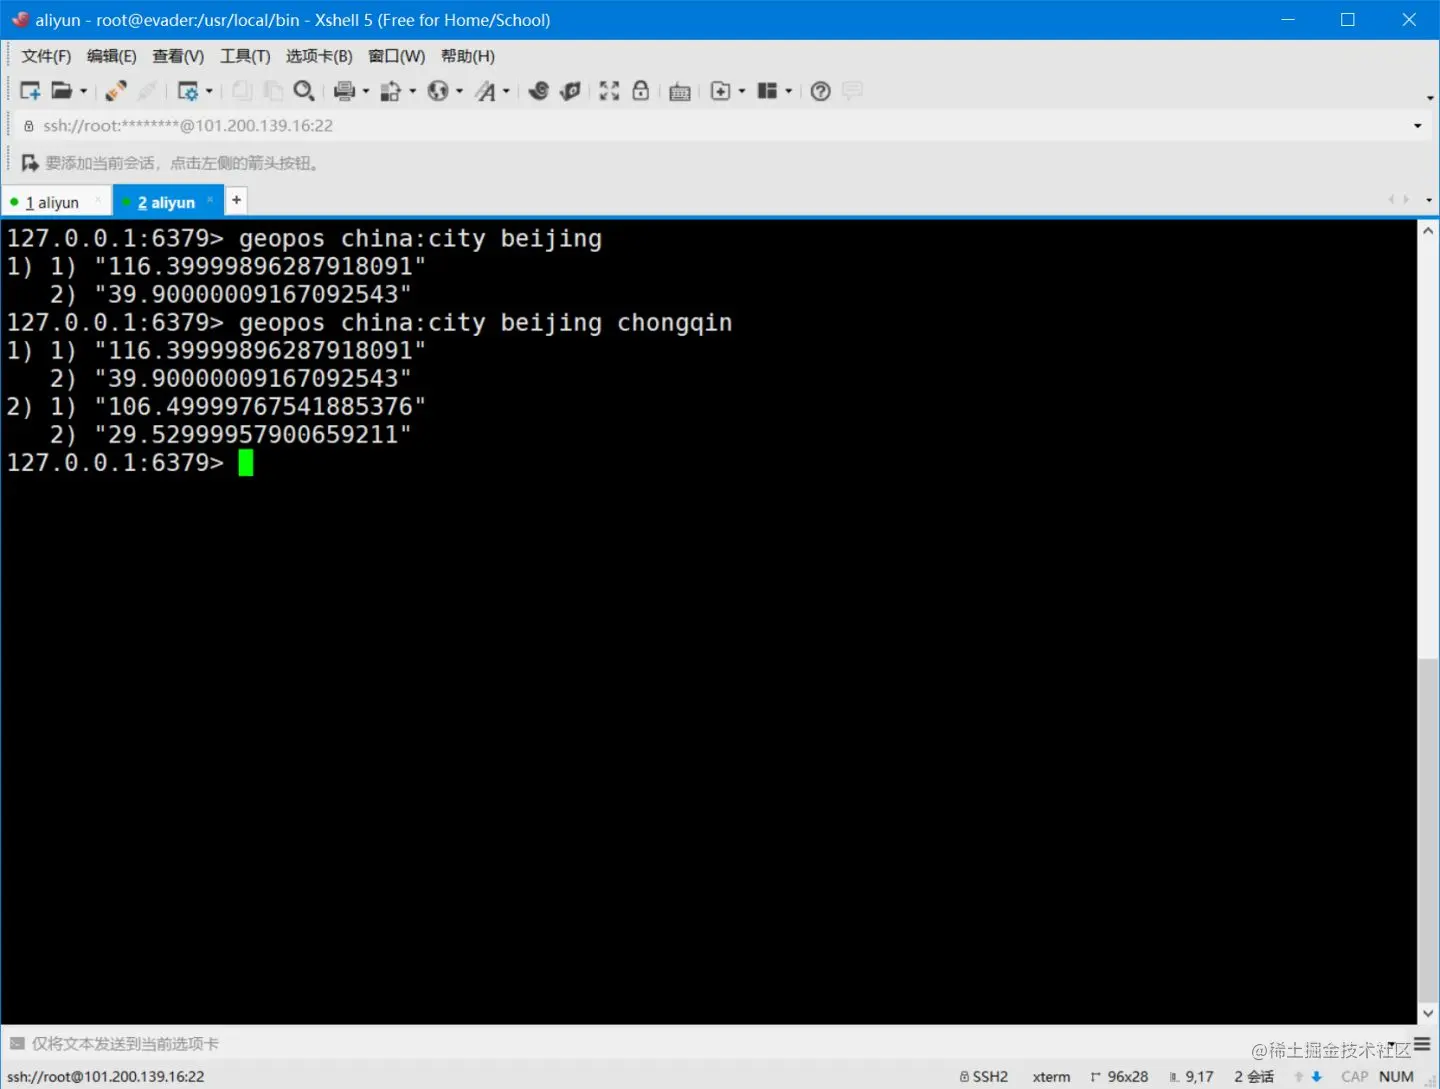Expand the Open session dropdown arrow
This screenshot has width=1440, height=1089.
click(x=84, y=91)
